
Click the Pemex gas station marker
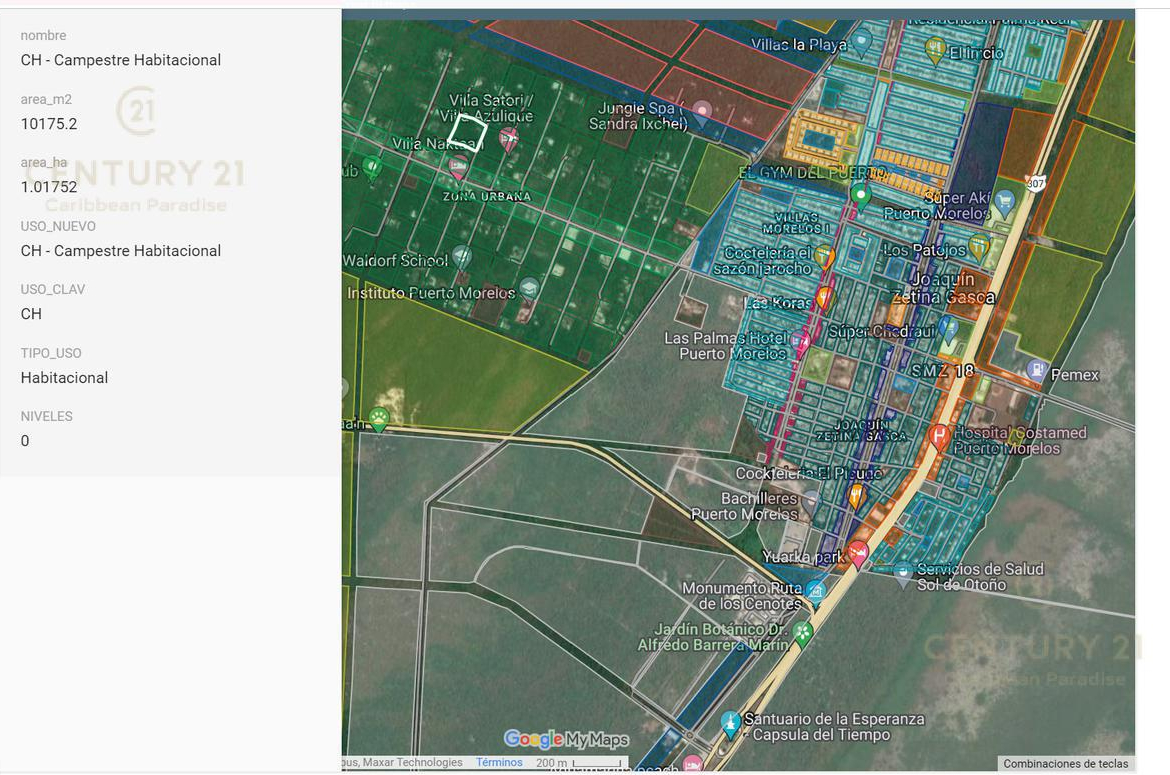[x=1036, y=370]
